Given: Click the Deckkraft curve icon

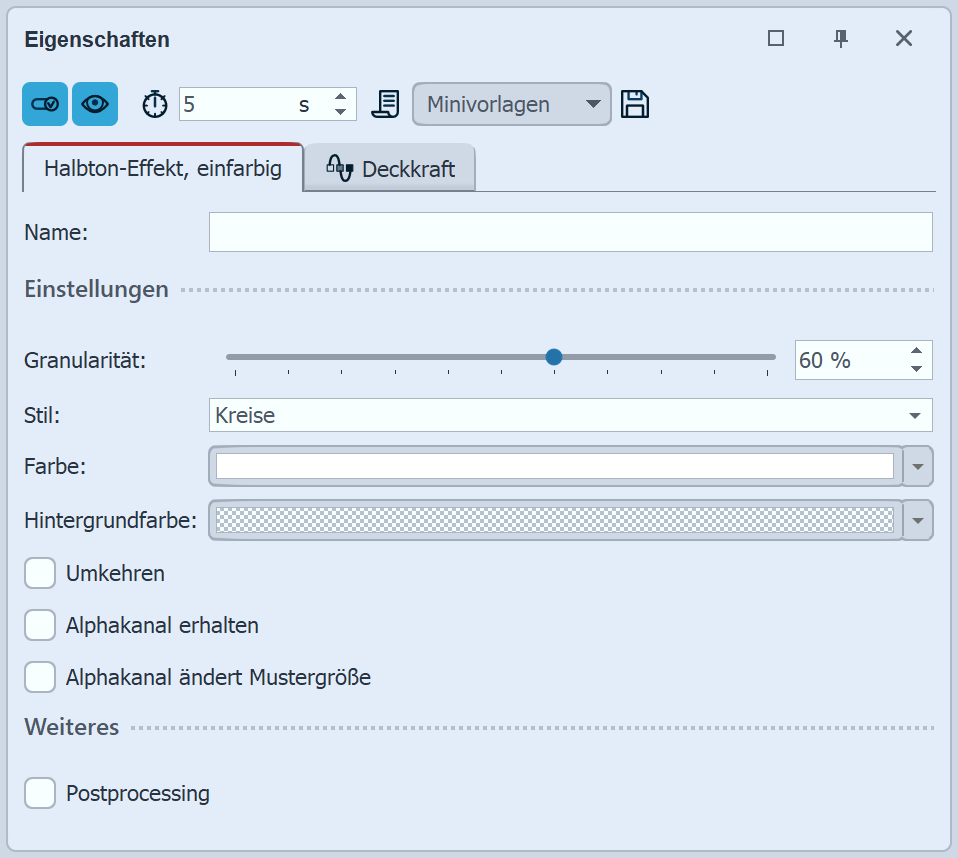Looking at the screenshot, I should pos(340,168).
